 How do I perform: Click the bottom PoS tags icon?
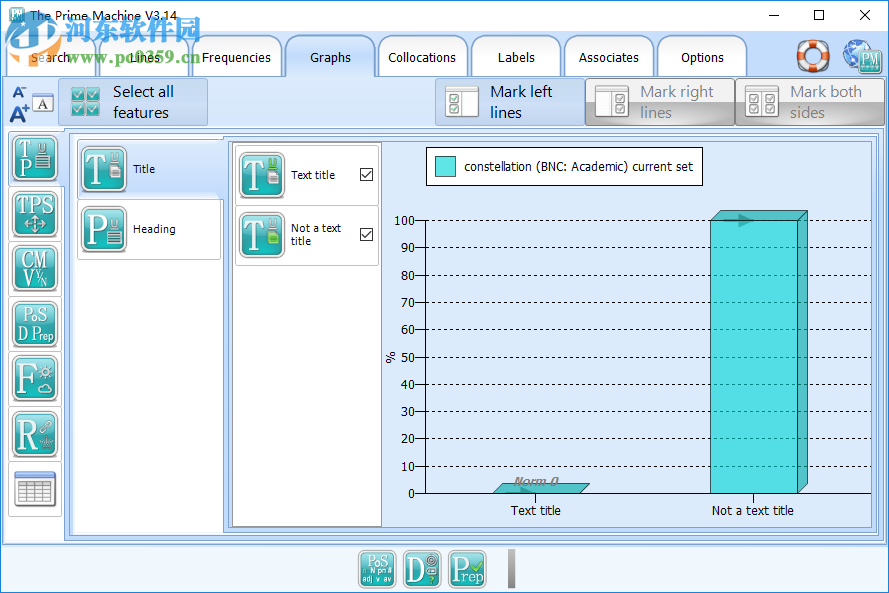click(378, 569)
